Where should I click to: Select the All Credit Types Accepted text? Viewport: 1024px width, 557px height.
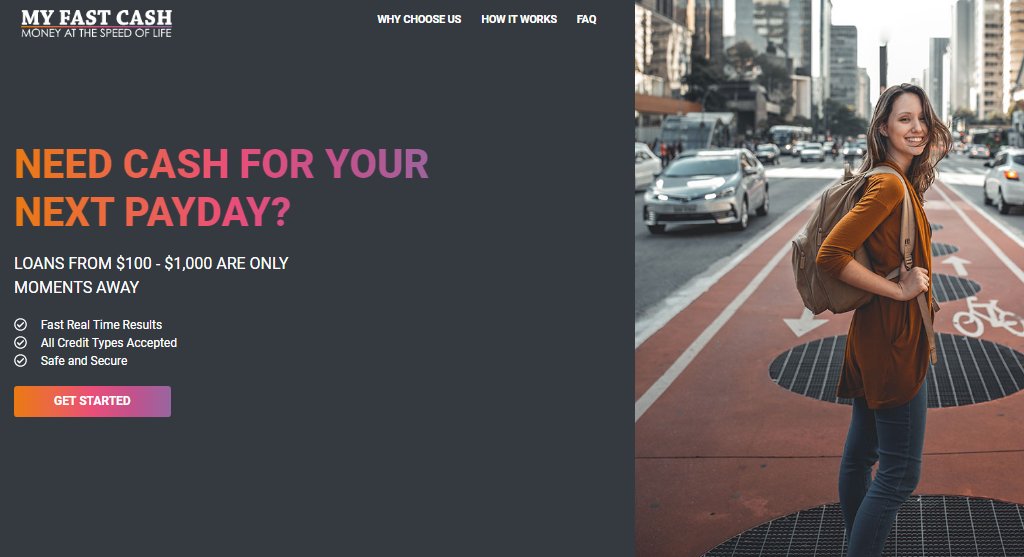point(108,343)
